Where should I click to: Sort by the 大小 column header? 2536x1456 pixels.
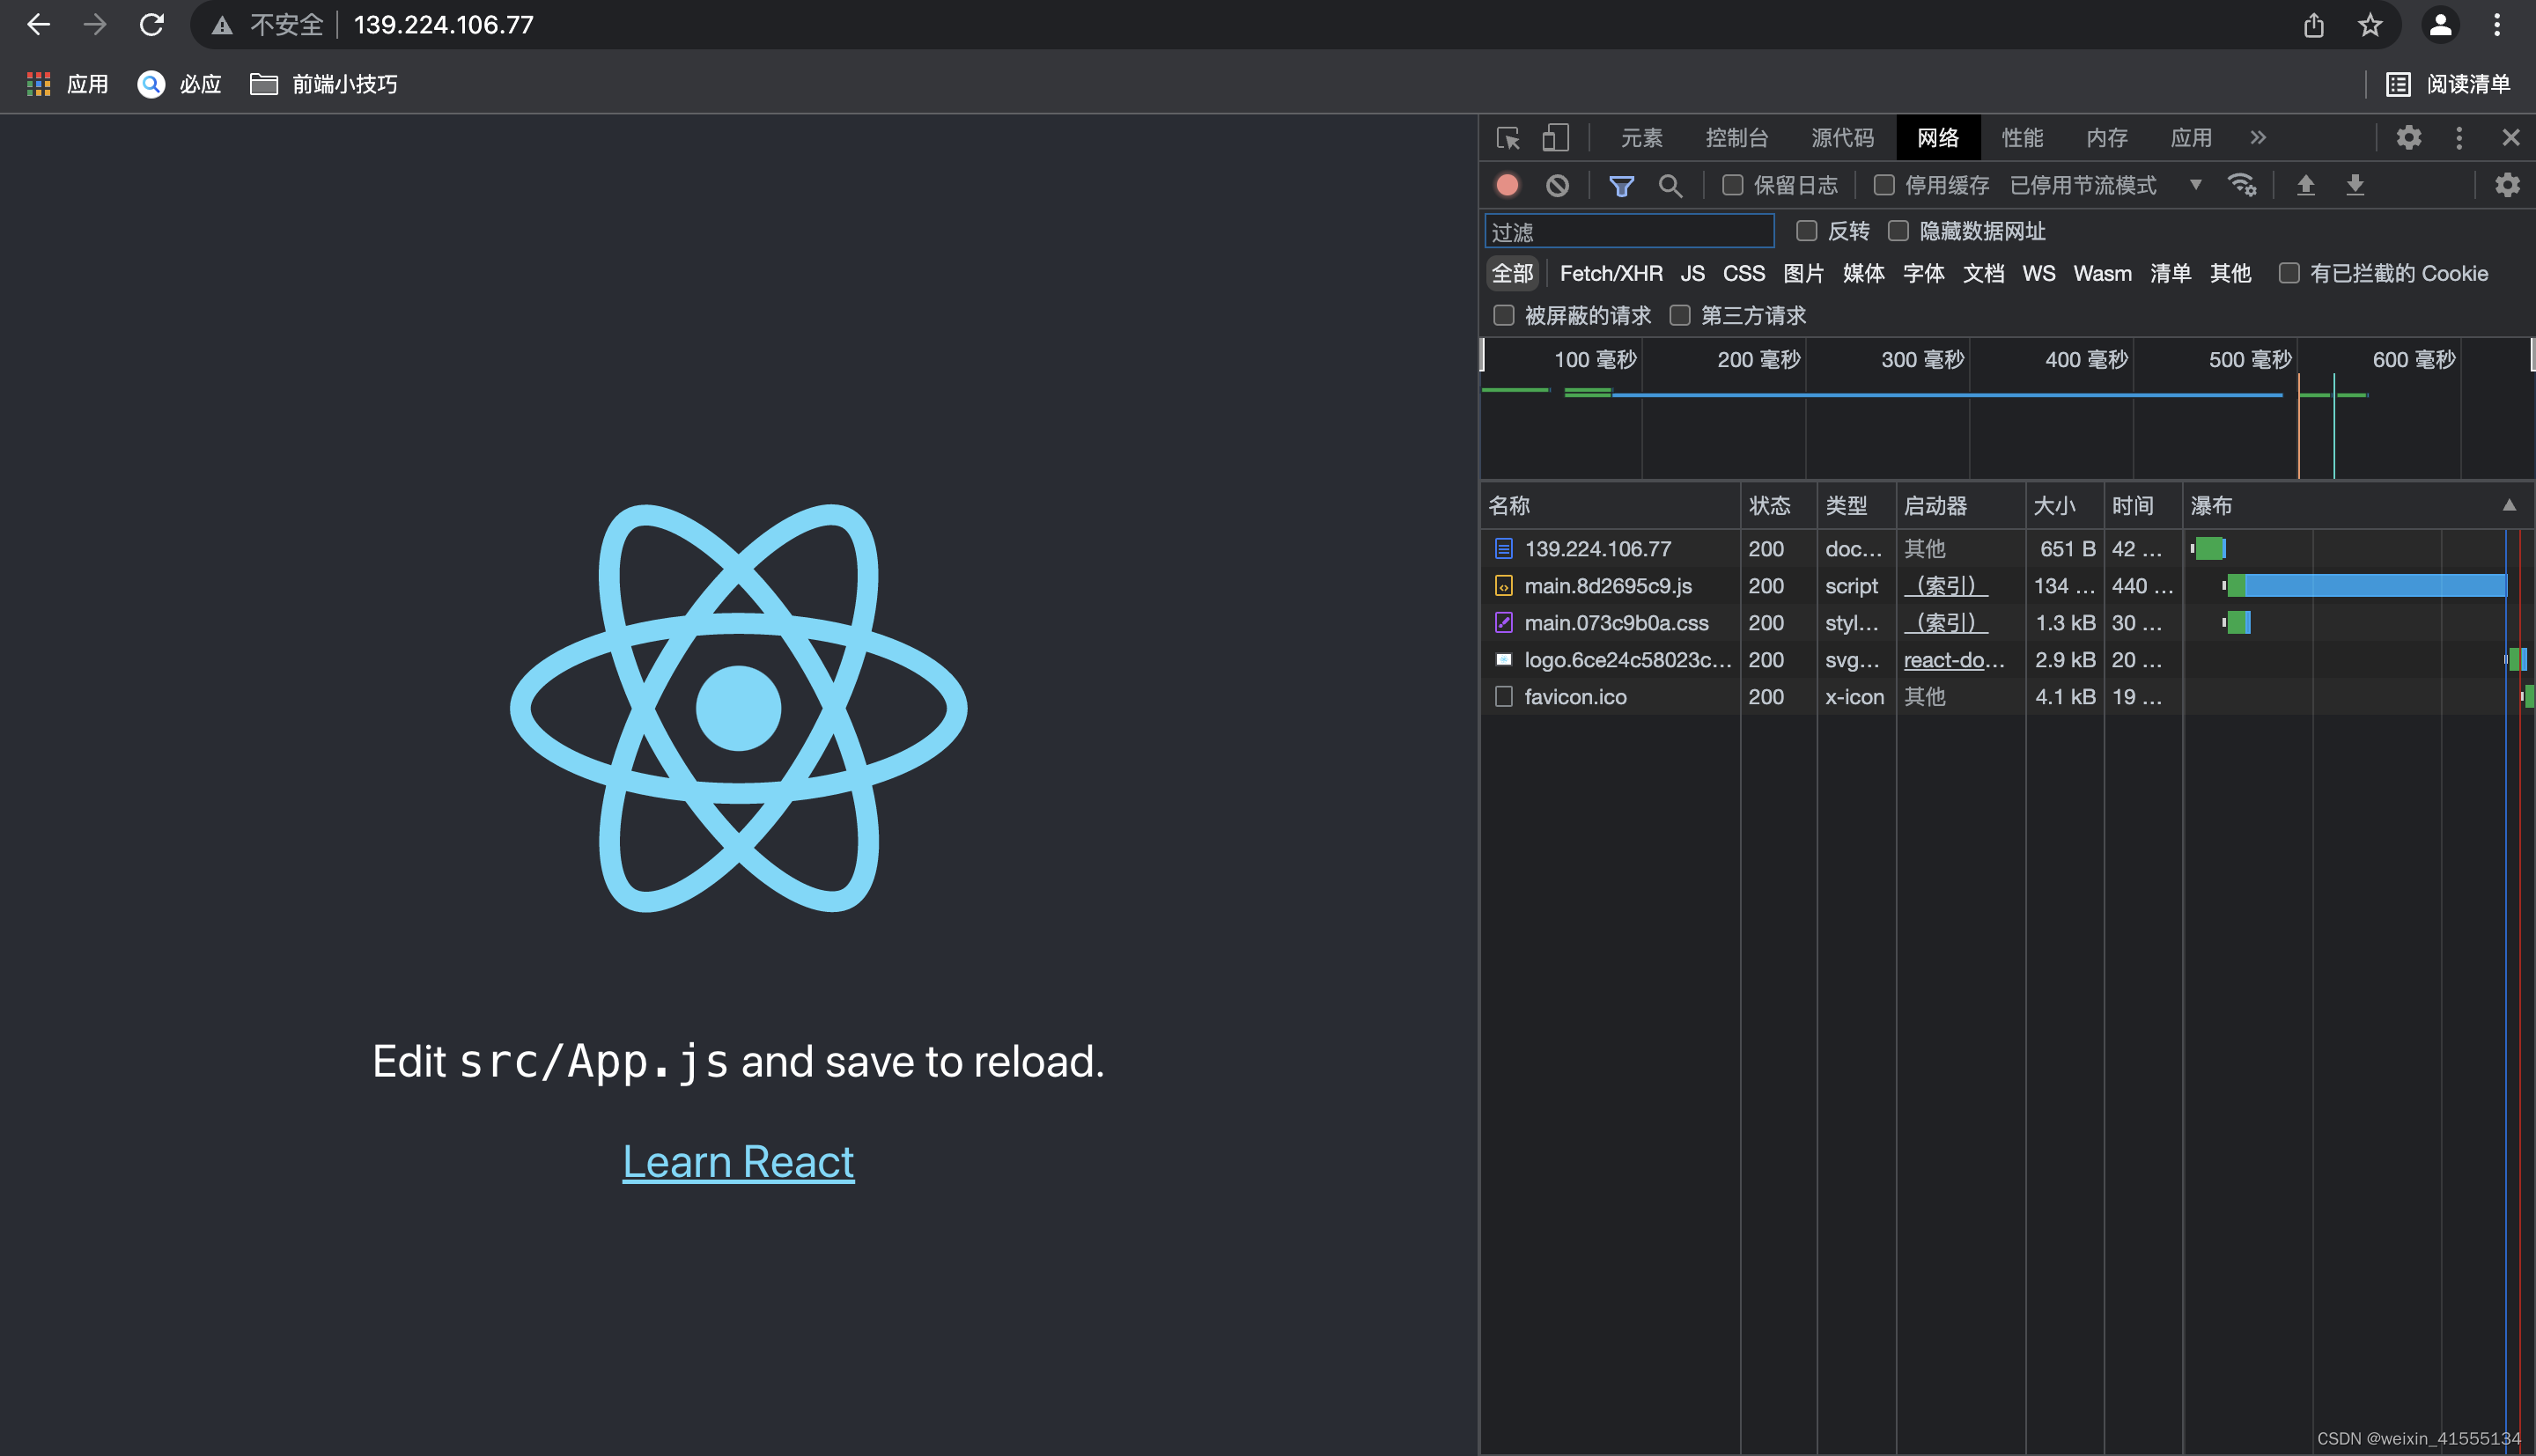pyautogui.click(x=2064, y=505)
